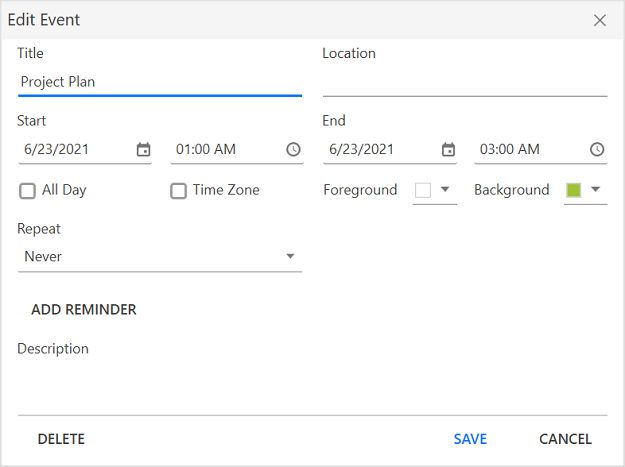Focus the Title field containing Project Plan
Screen dimensions: 625x467
[160, 82]
